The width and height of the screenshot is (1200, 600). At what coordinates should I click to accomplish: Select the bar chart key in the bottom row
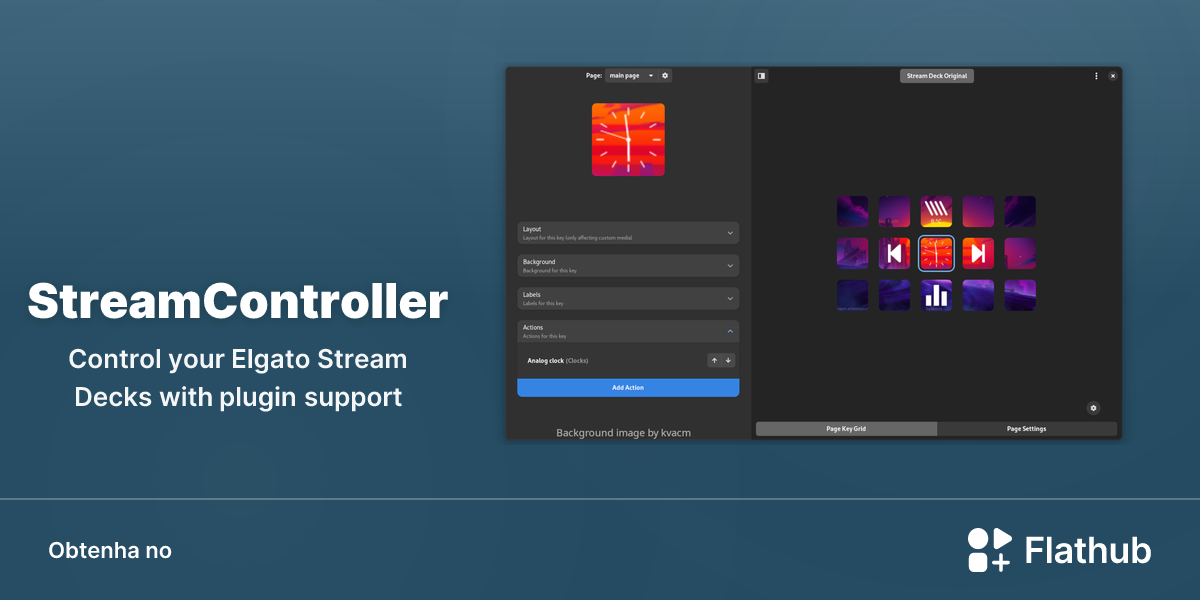pyautogui.click(x=936, y=295)
